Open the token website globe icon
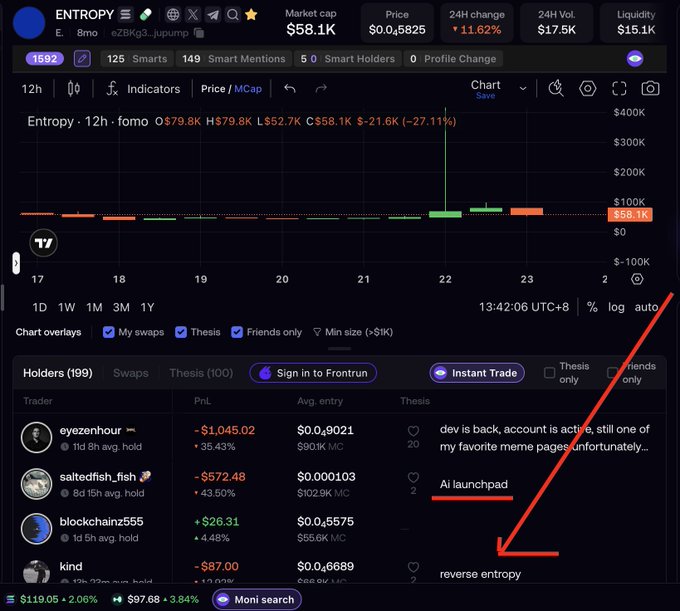This screenshot has width=680, height=611. [173, 15]
